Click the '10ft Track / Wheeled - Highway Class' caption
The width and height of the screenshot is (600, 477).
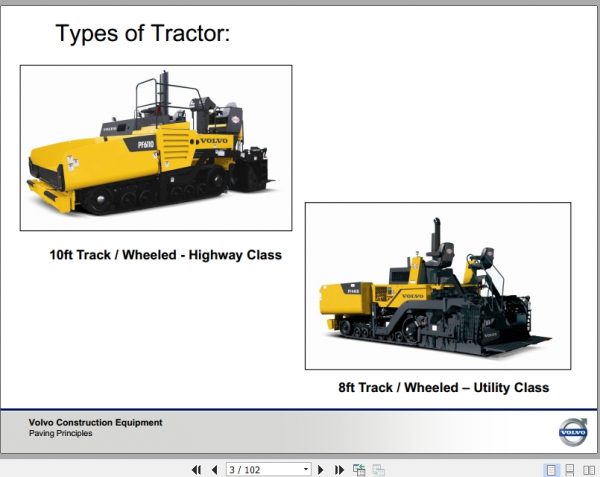coord(165,255)
